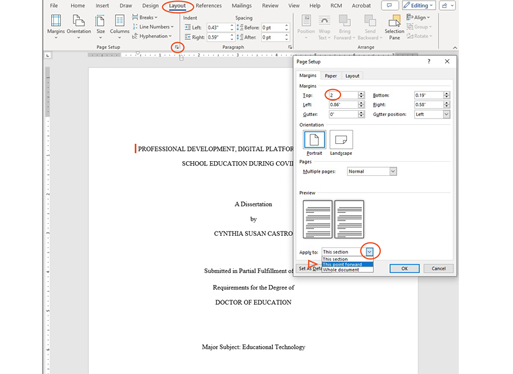Click the Gutter input field

click(343, 114)
